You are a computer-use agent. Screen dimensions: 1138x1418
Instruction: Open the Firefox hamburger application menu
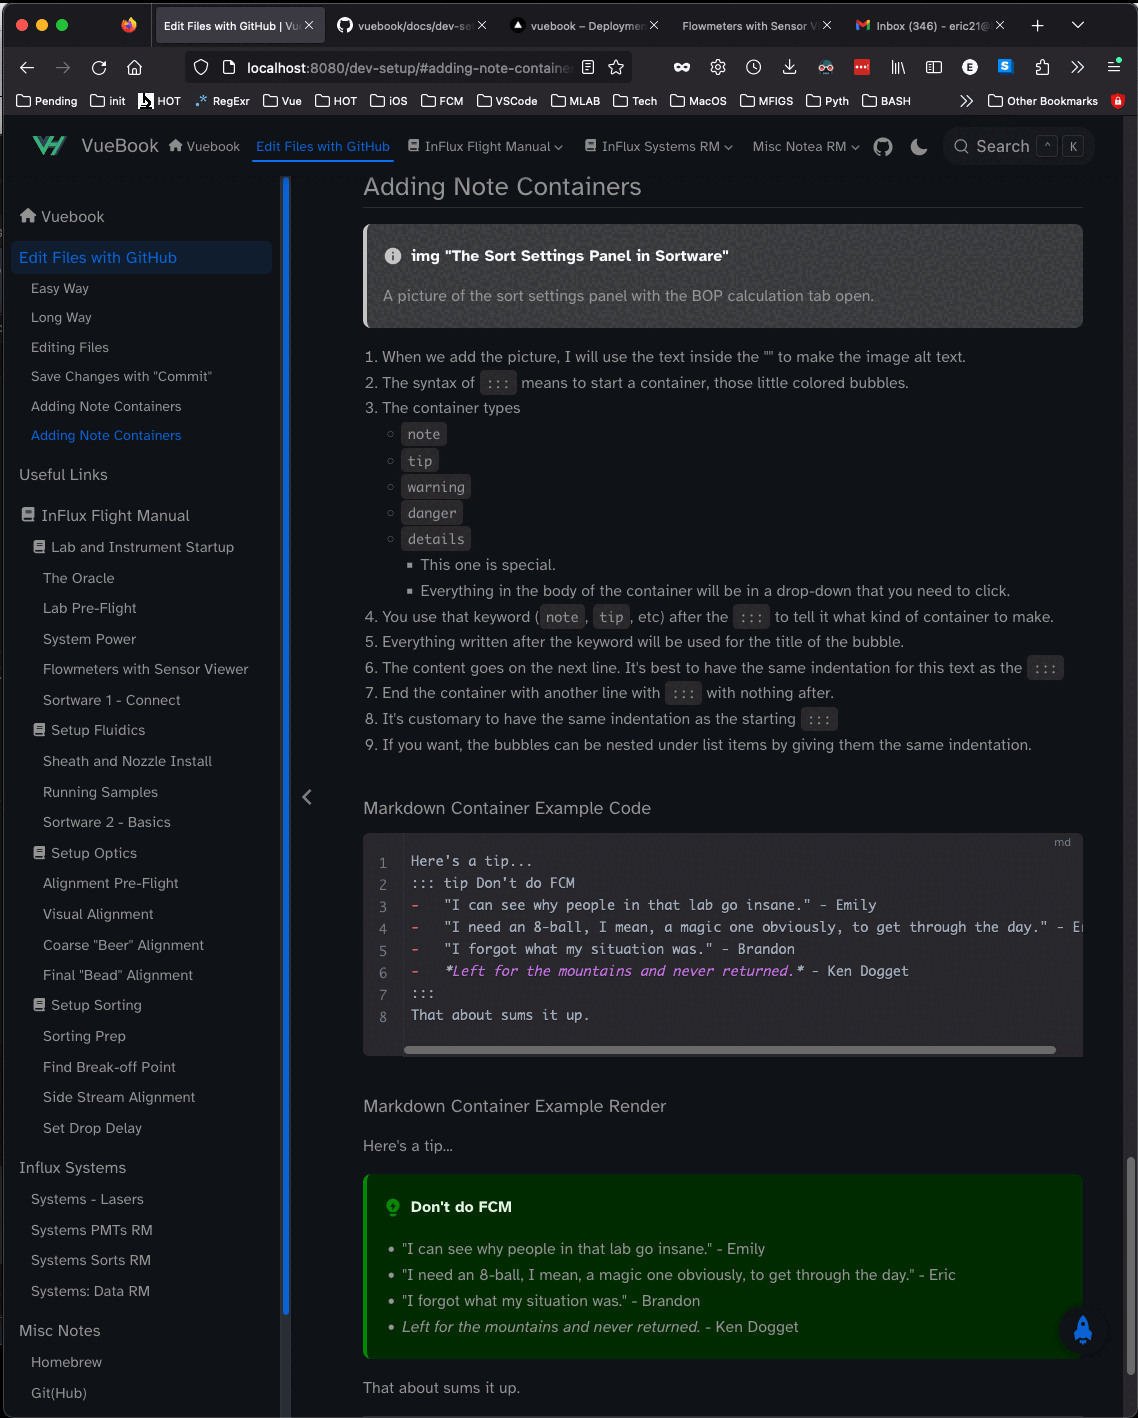click(1114, 66)
